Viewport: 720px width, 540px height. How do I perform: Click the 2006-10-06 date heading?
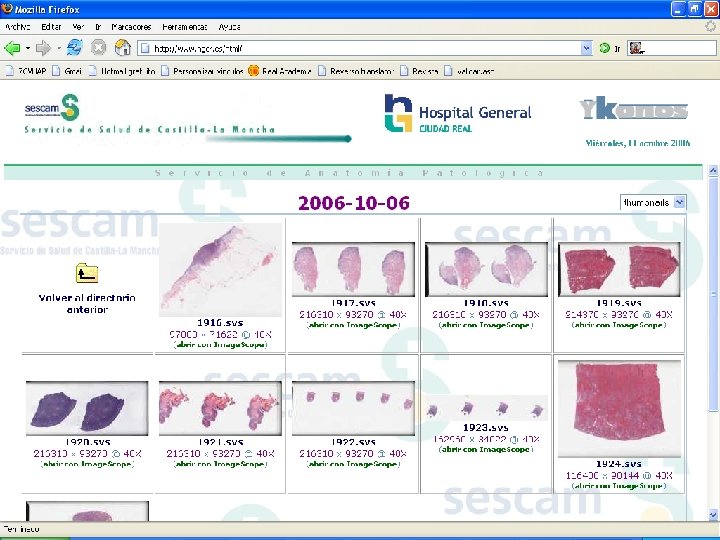point(354,203)
